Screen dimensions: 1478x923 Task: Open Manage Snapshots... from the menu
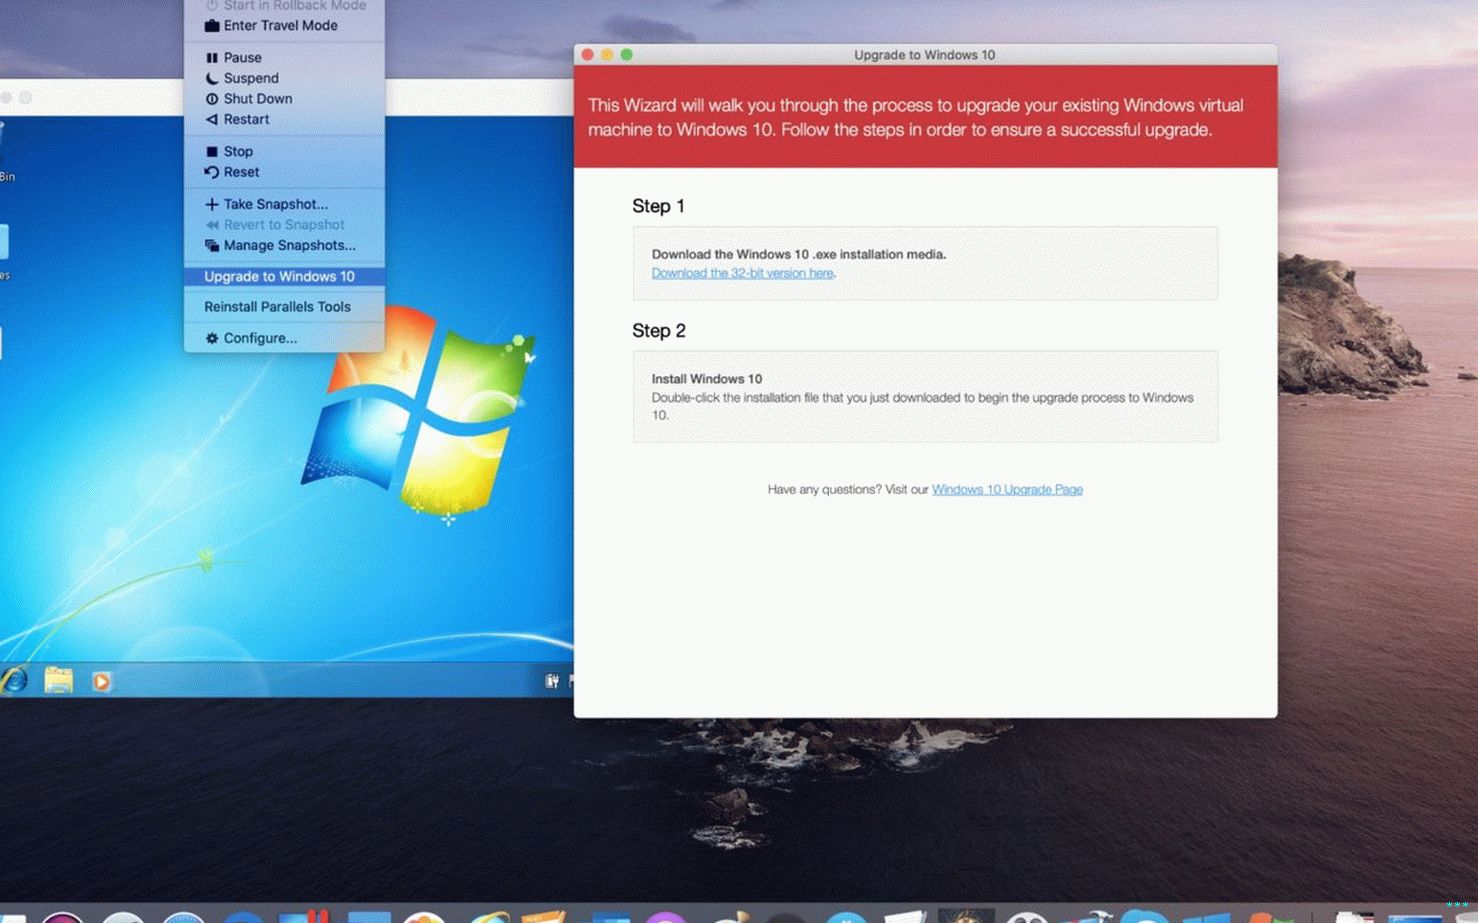point(284,245)
